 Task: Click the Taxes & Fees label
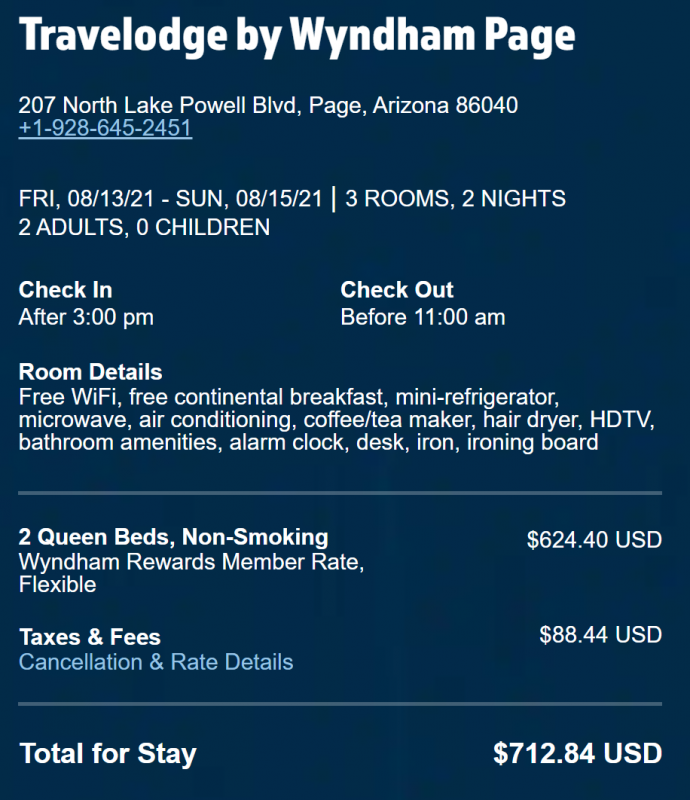(x=89, y=637)
